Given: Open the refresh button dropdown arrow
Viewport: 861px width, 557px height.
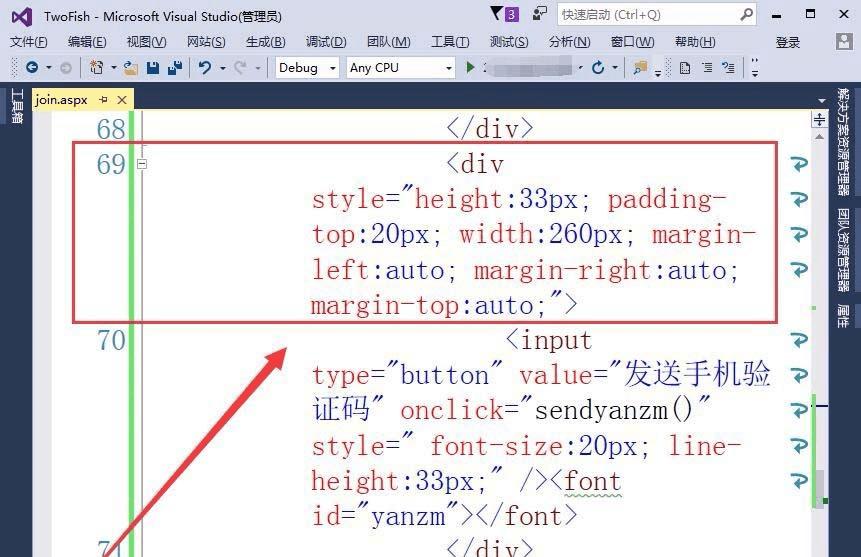Looking at the screenshot, I should [x=615, y=68].
